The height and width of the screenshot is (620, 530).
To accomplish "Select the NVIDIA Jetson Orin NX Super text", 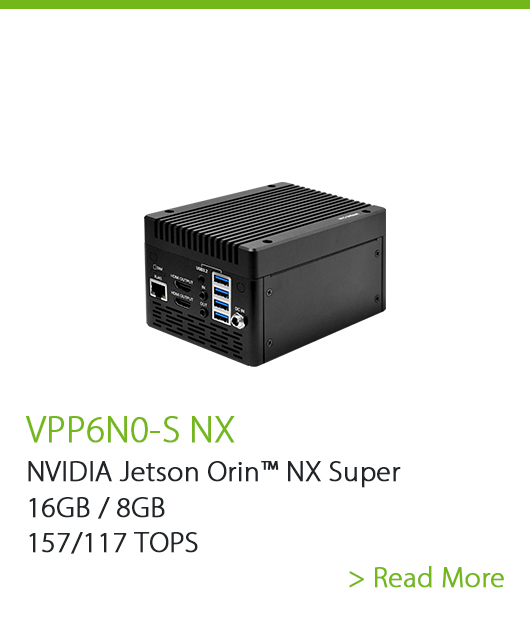I will 214,472.
